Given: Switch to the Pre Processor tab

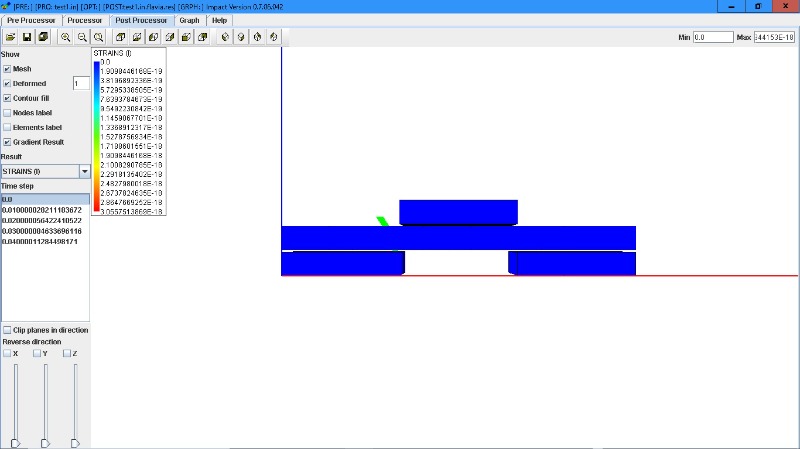Looking at the screenshot, I should coord(31,20).
